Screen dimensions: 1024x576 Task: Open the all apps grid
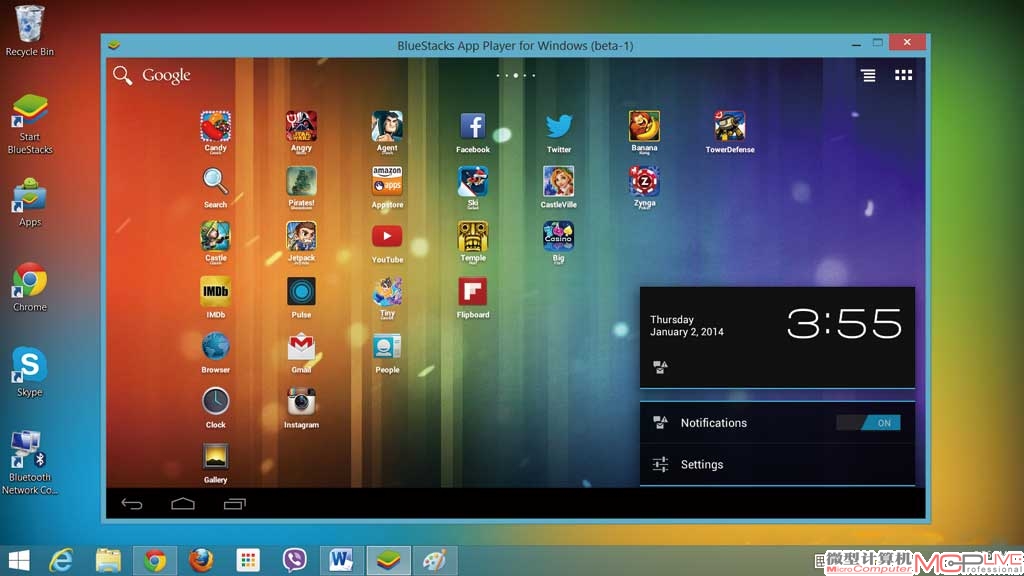click(x=904, y=75)
